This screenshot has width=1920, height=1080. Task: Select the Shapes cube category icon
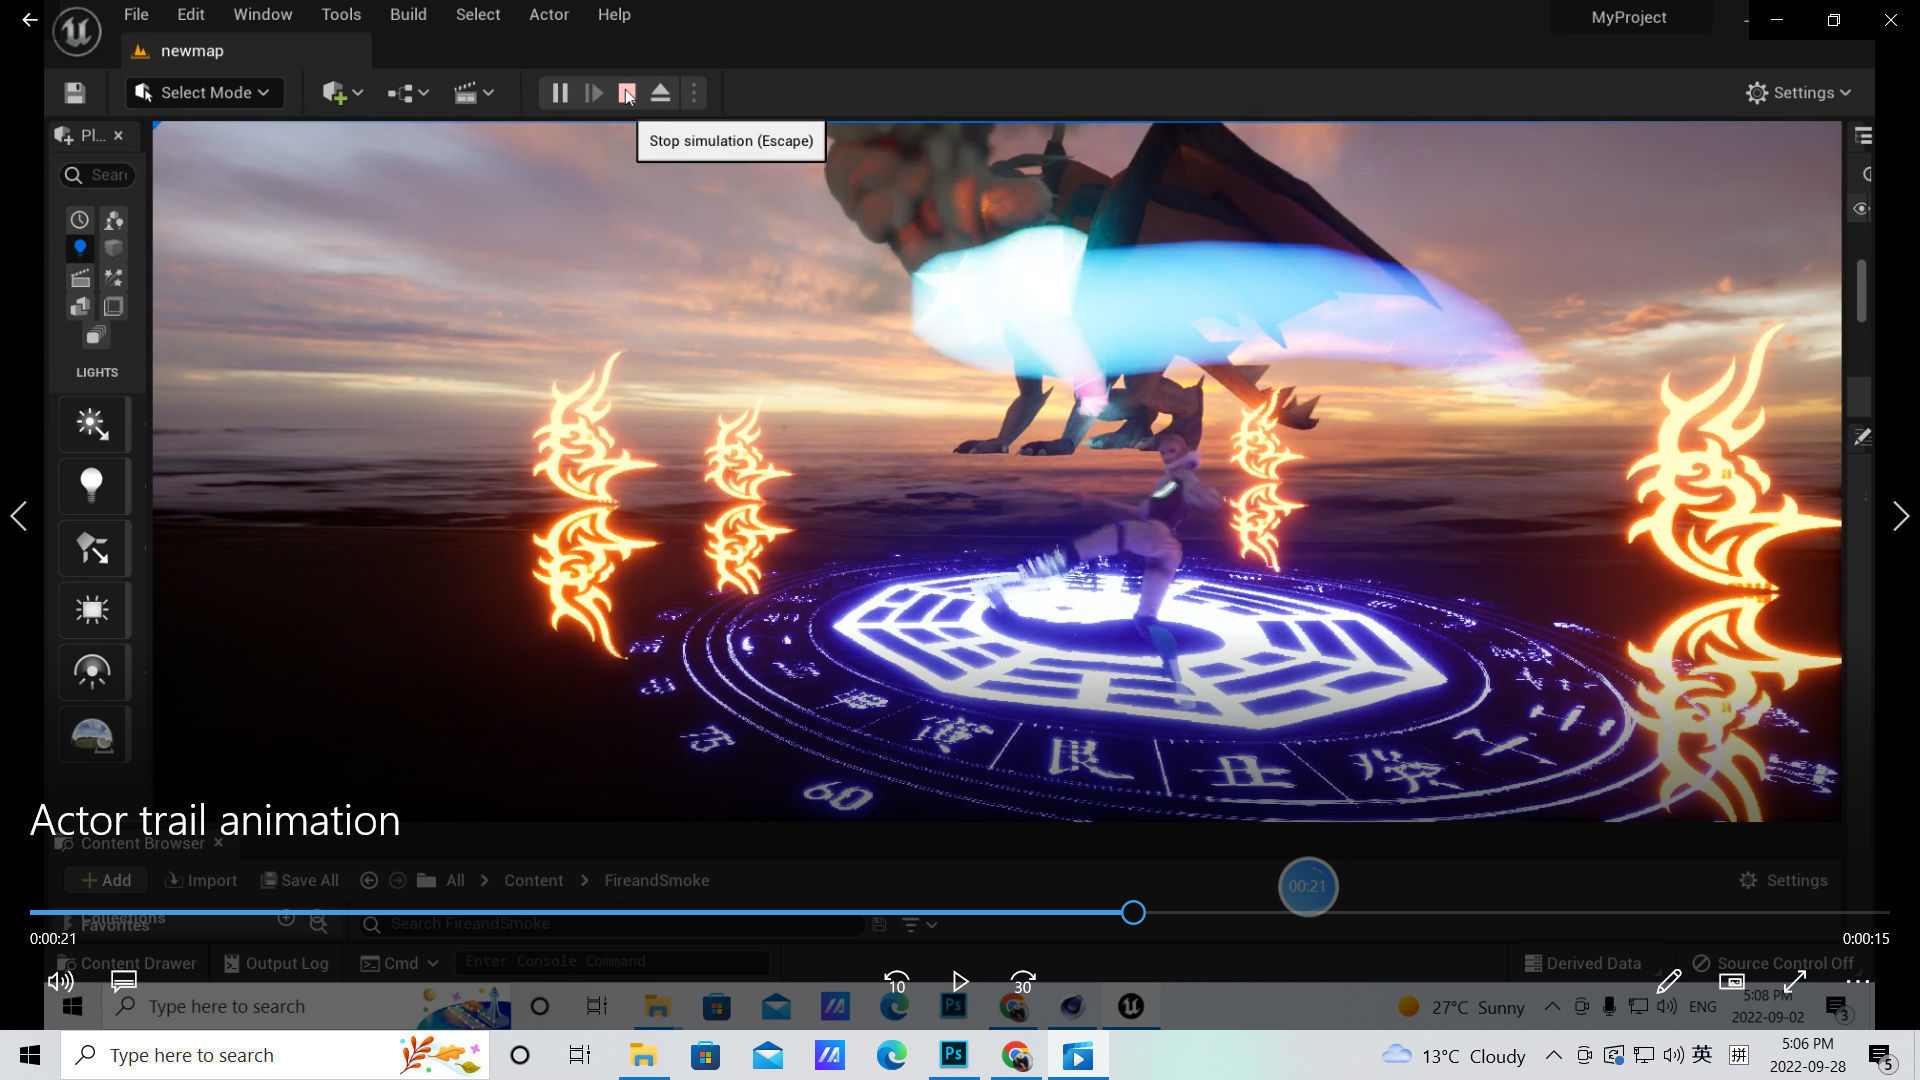point(114,248)
